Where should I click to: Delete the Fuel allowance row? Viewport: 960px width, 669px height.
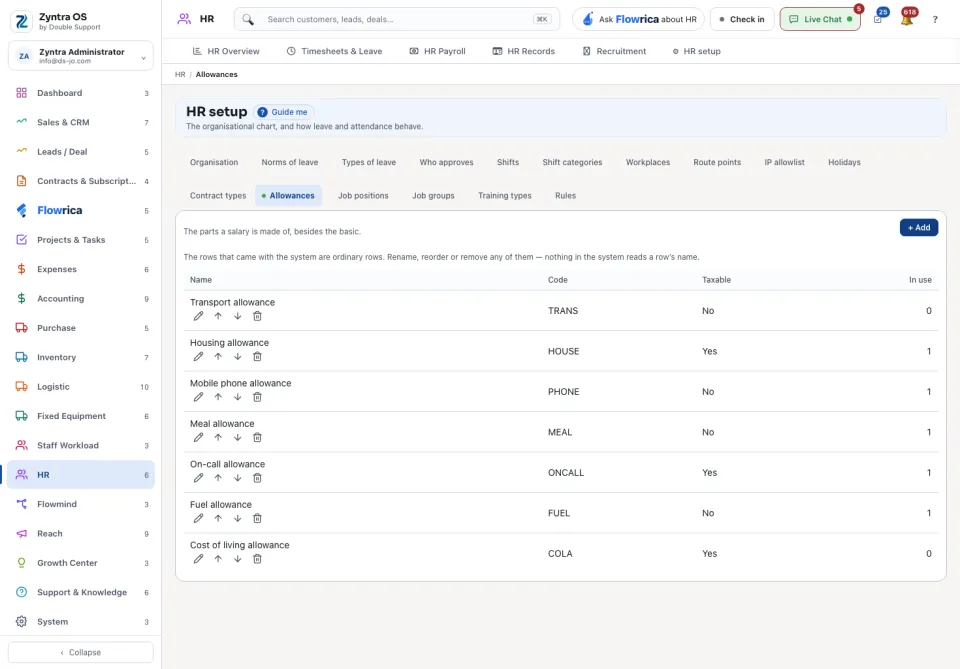tap(257, 518)
